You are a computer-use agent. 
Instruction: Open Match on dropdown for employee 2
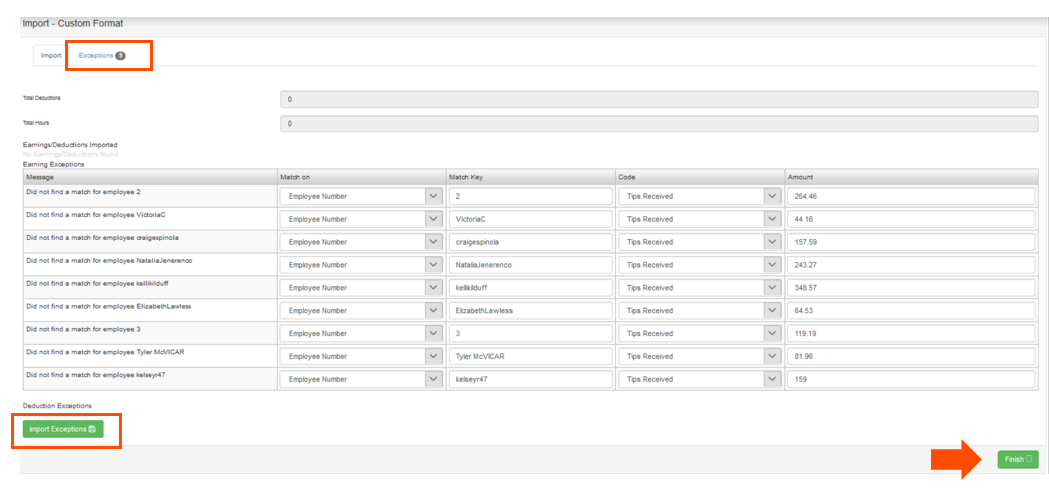[361, 197]
